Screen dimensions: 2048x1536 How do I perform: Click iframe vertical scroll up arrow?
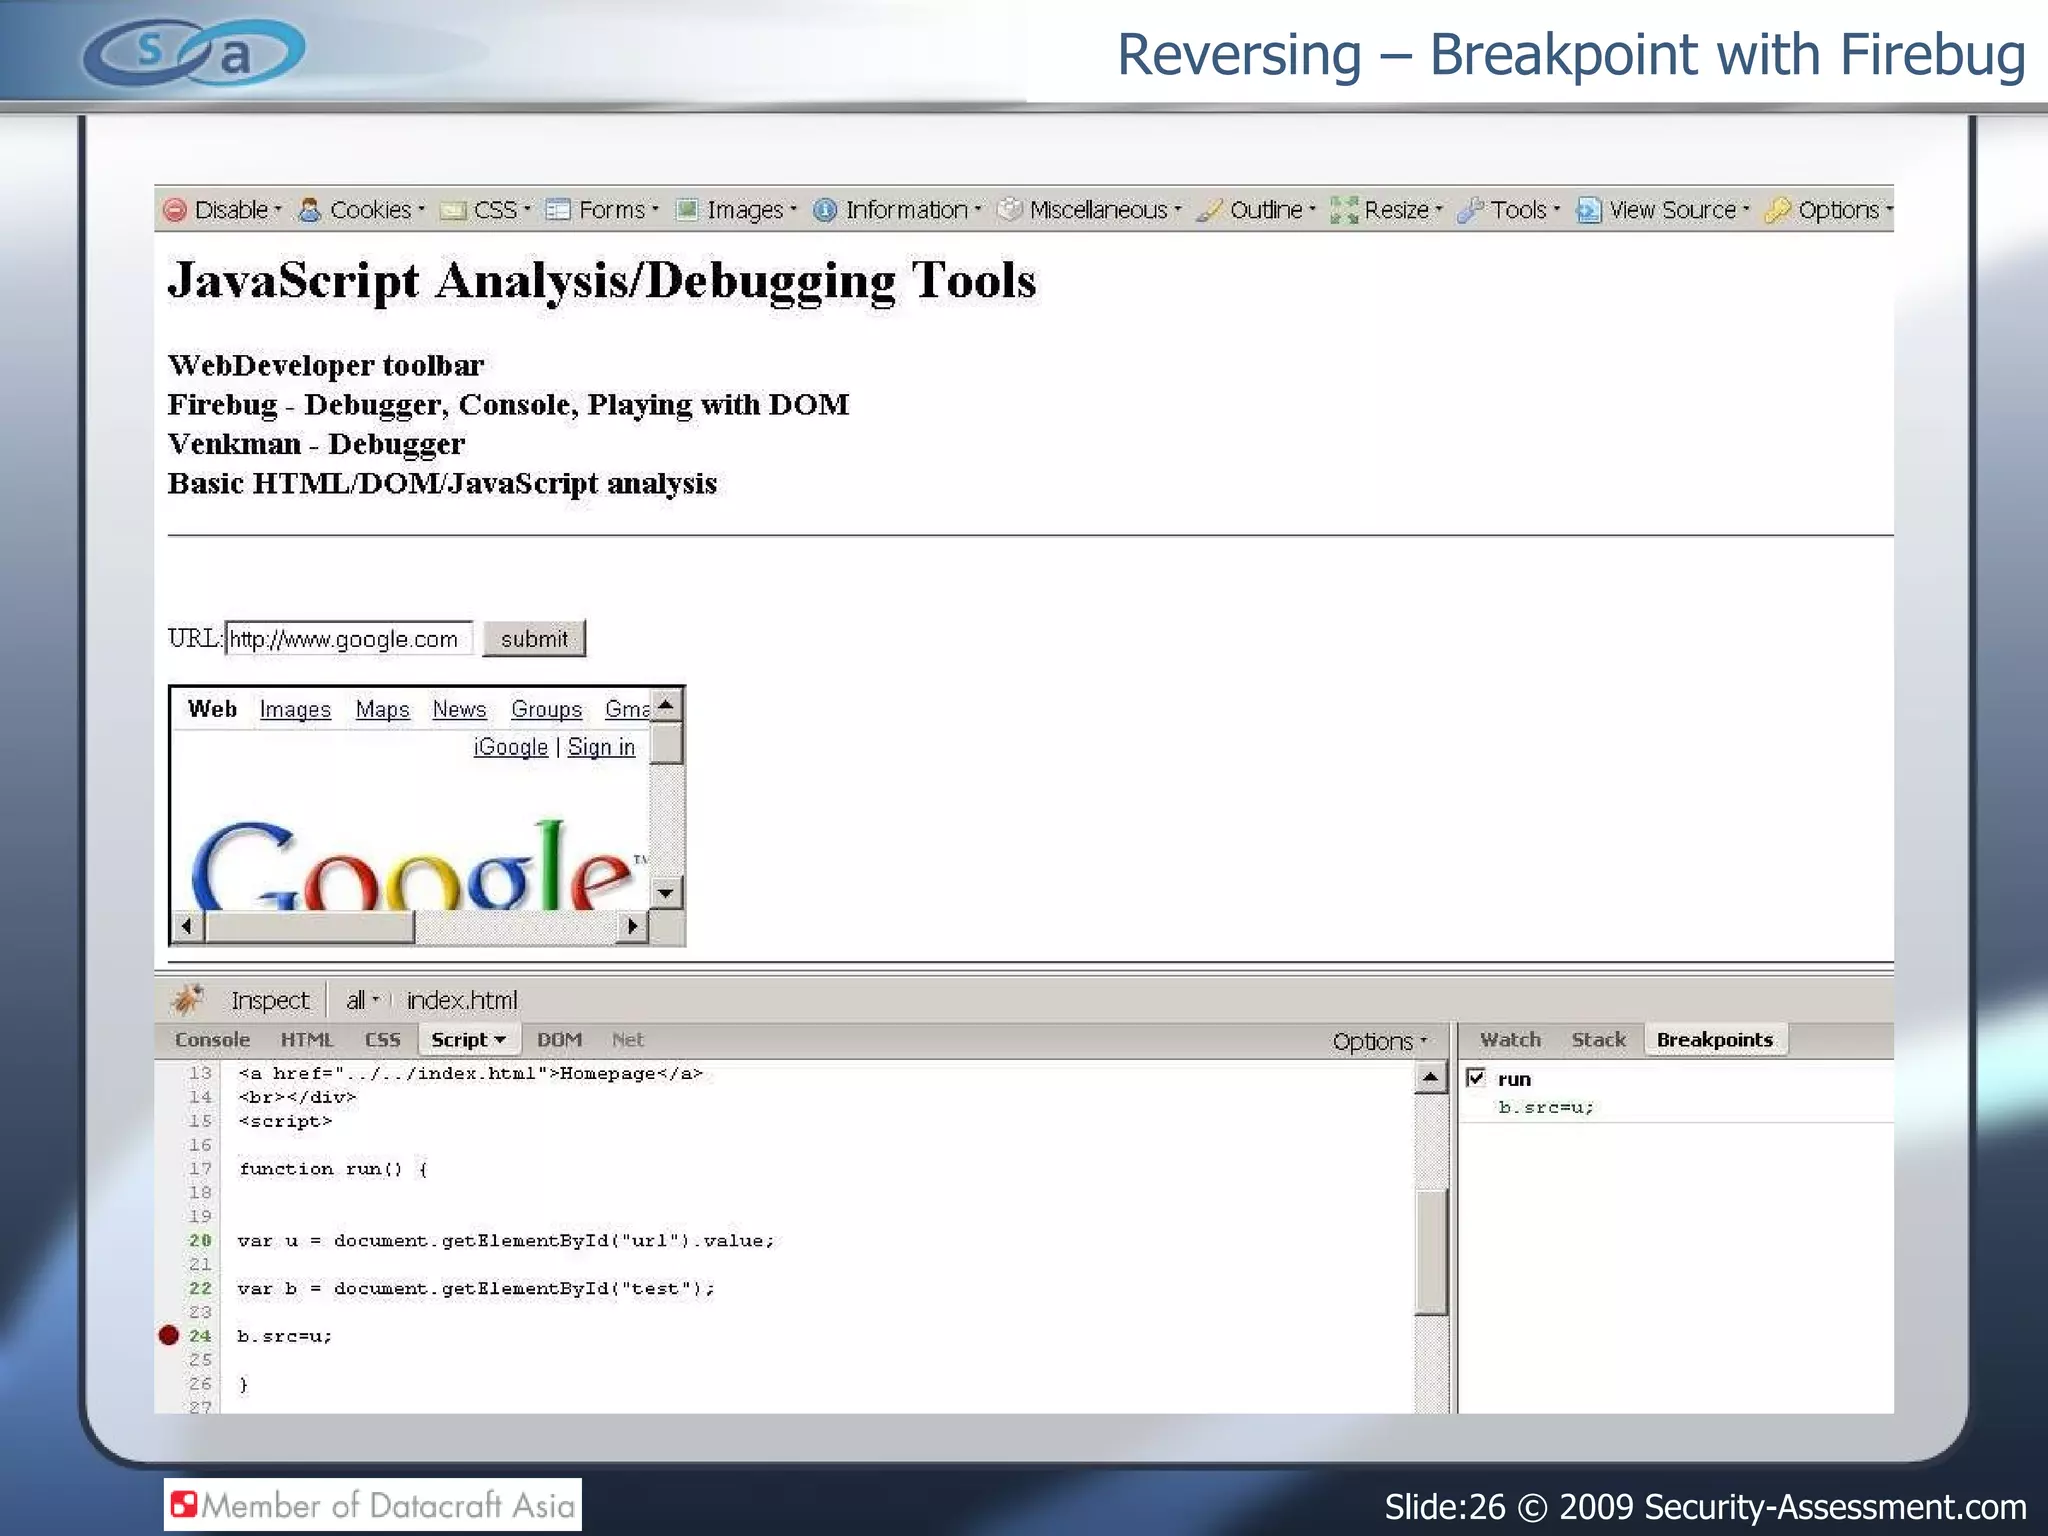tap(666, 706)
